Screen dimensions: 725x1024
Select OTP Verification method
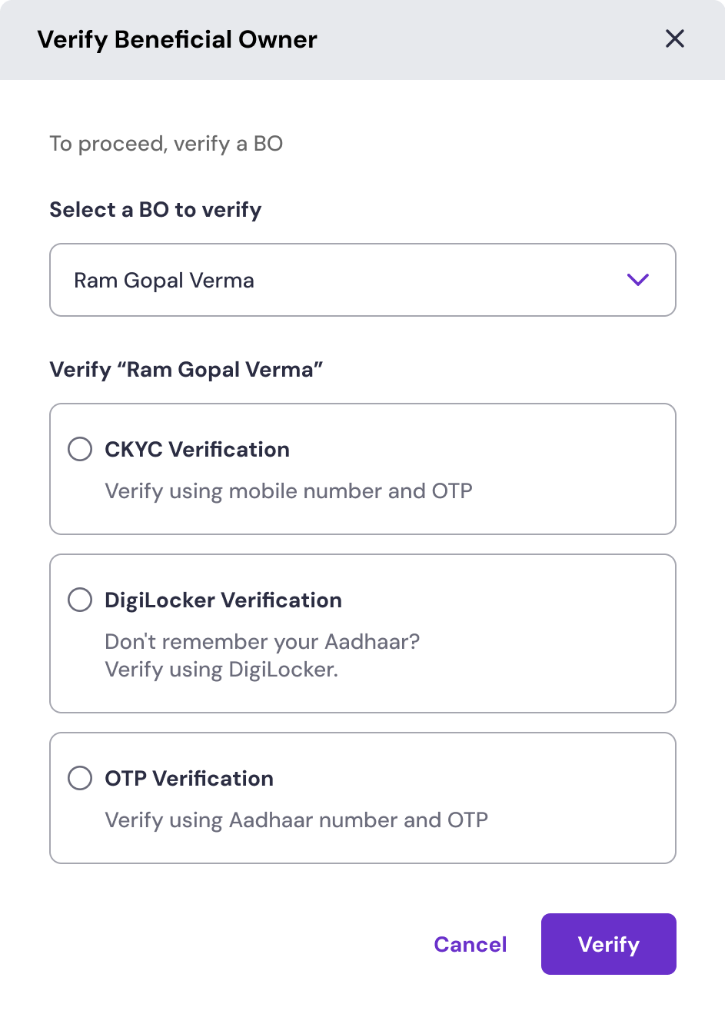point(80,778)
